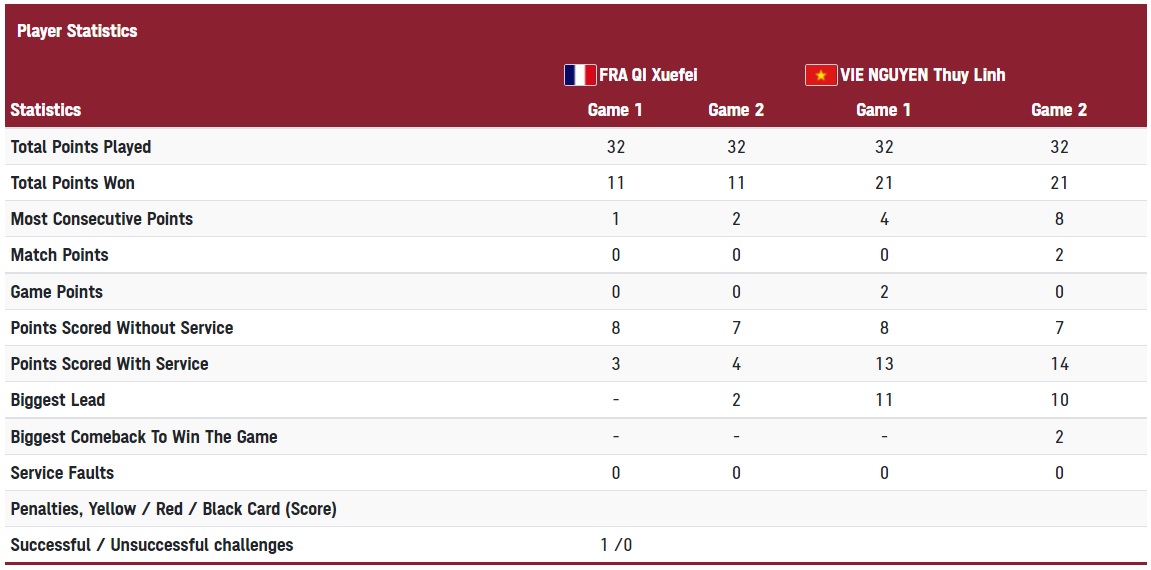
Task: Click the 1 /0 challenges value
Action: pyautogui.click(x=616, y=545)
